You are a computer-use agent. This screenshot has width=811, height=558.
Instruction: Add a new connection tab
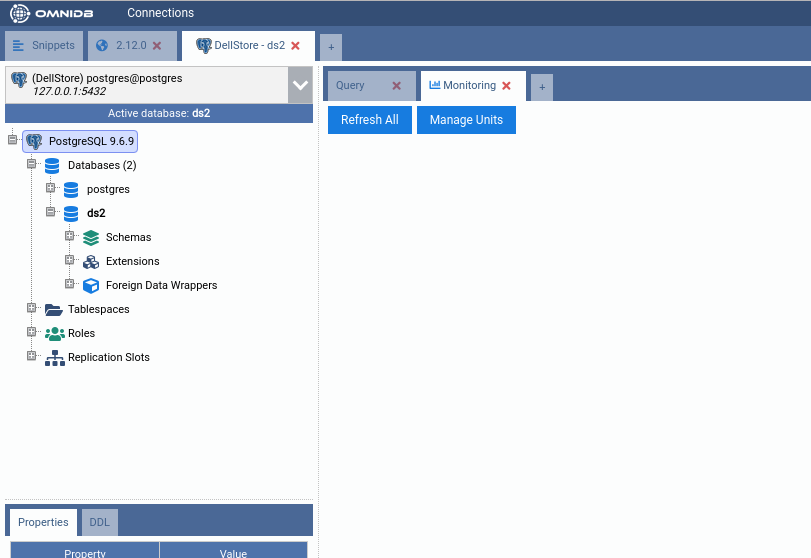(331, 47)
